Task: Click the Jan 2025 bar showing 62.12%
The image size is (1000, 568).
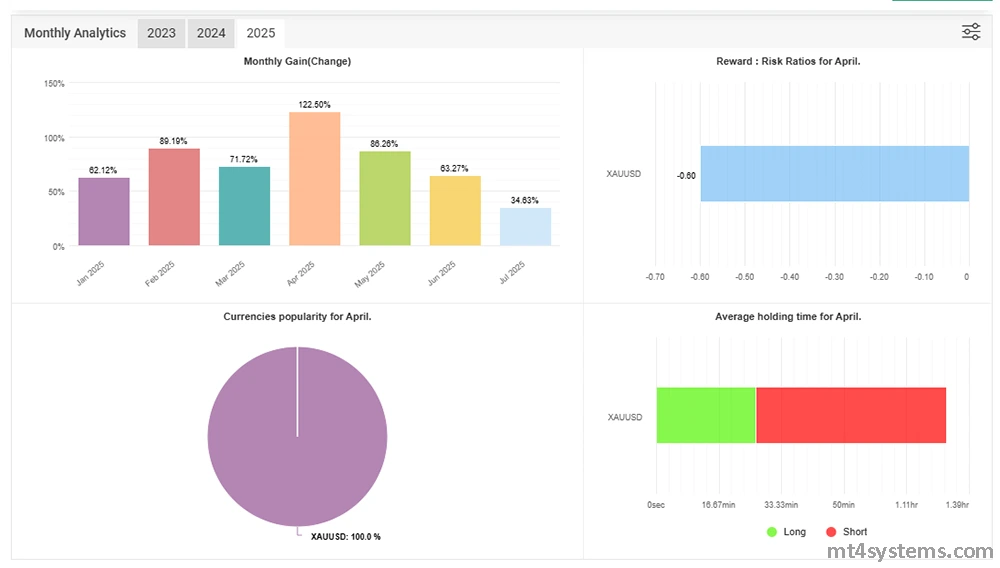Action: (104, 212)
